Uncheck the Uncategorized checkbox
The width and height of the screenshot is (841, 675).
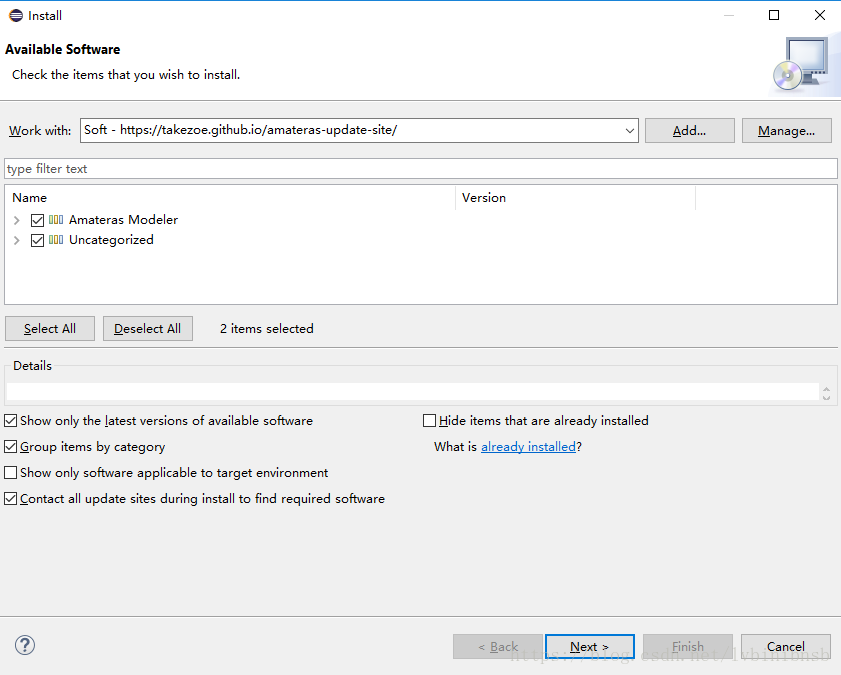pos(38,240)
